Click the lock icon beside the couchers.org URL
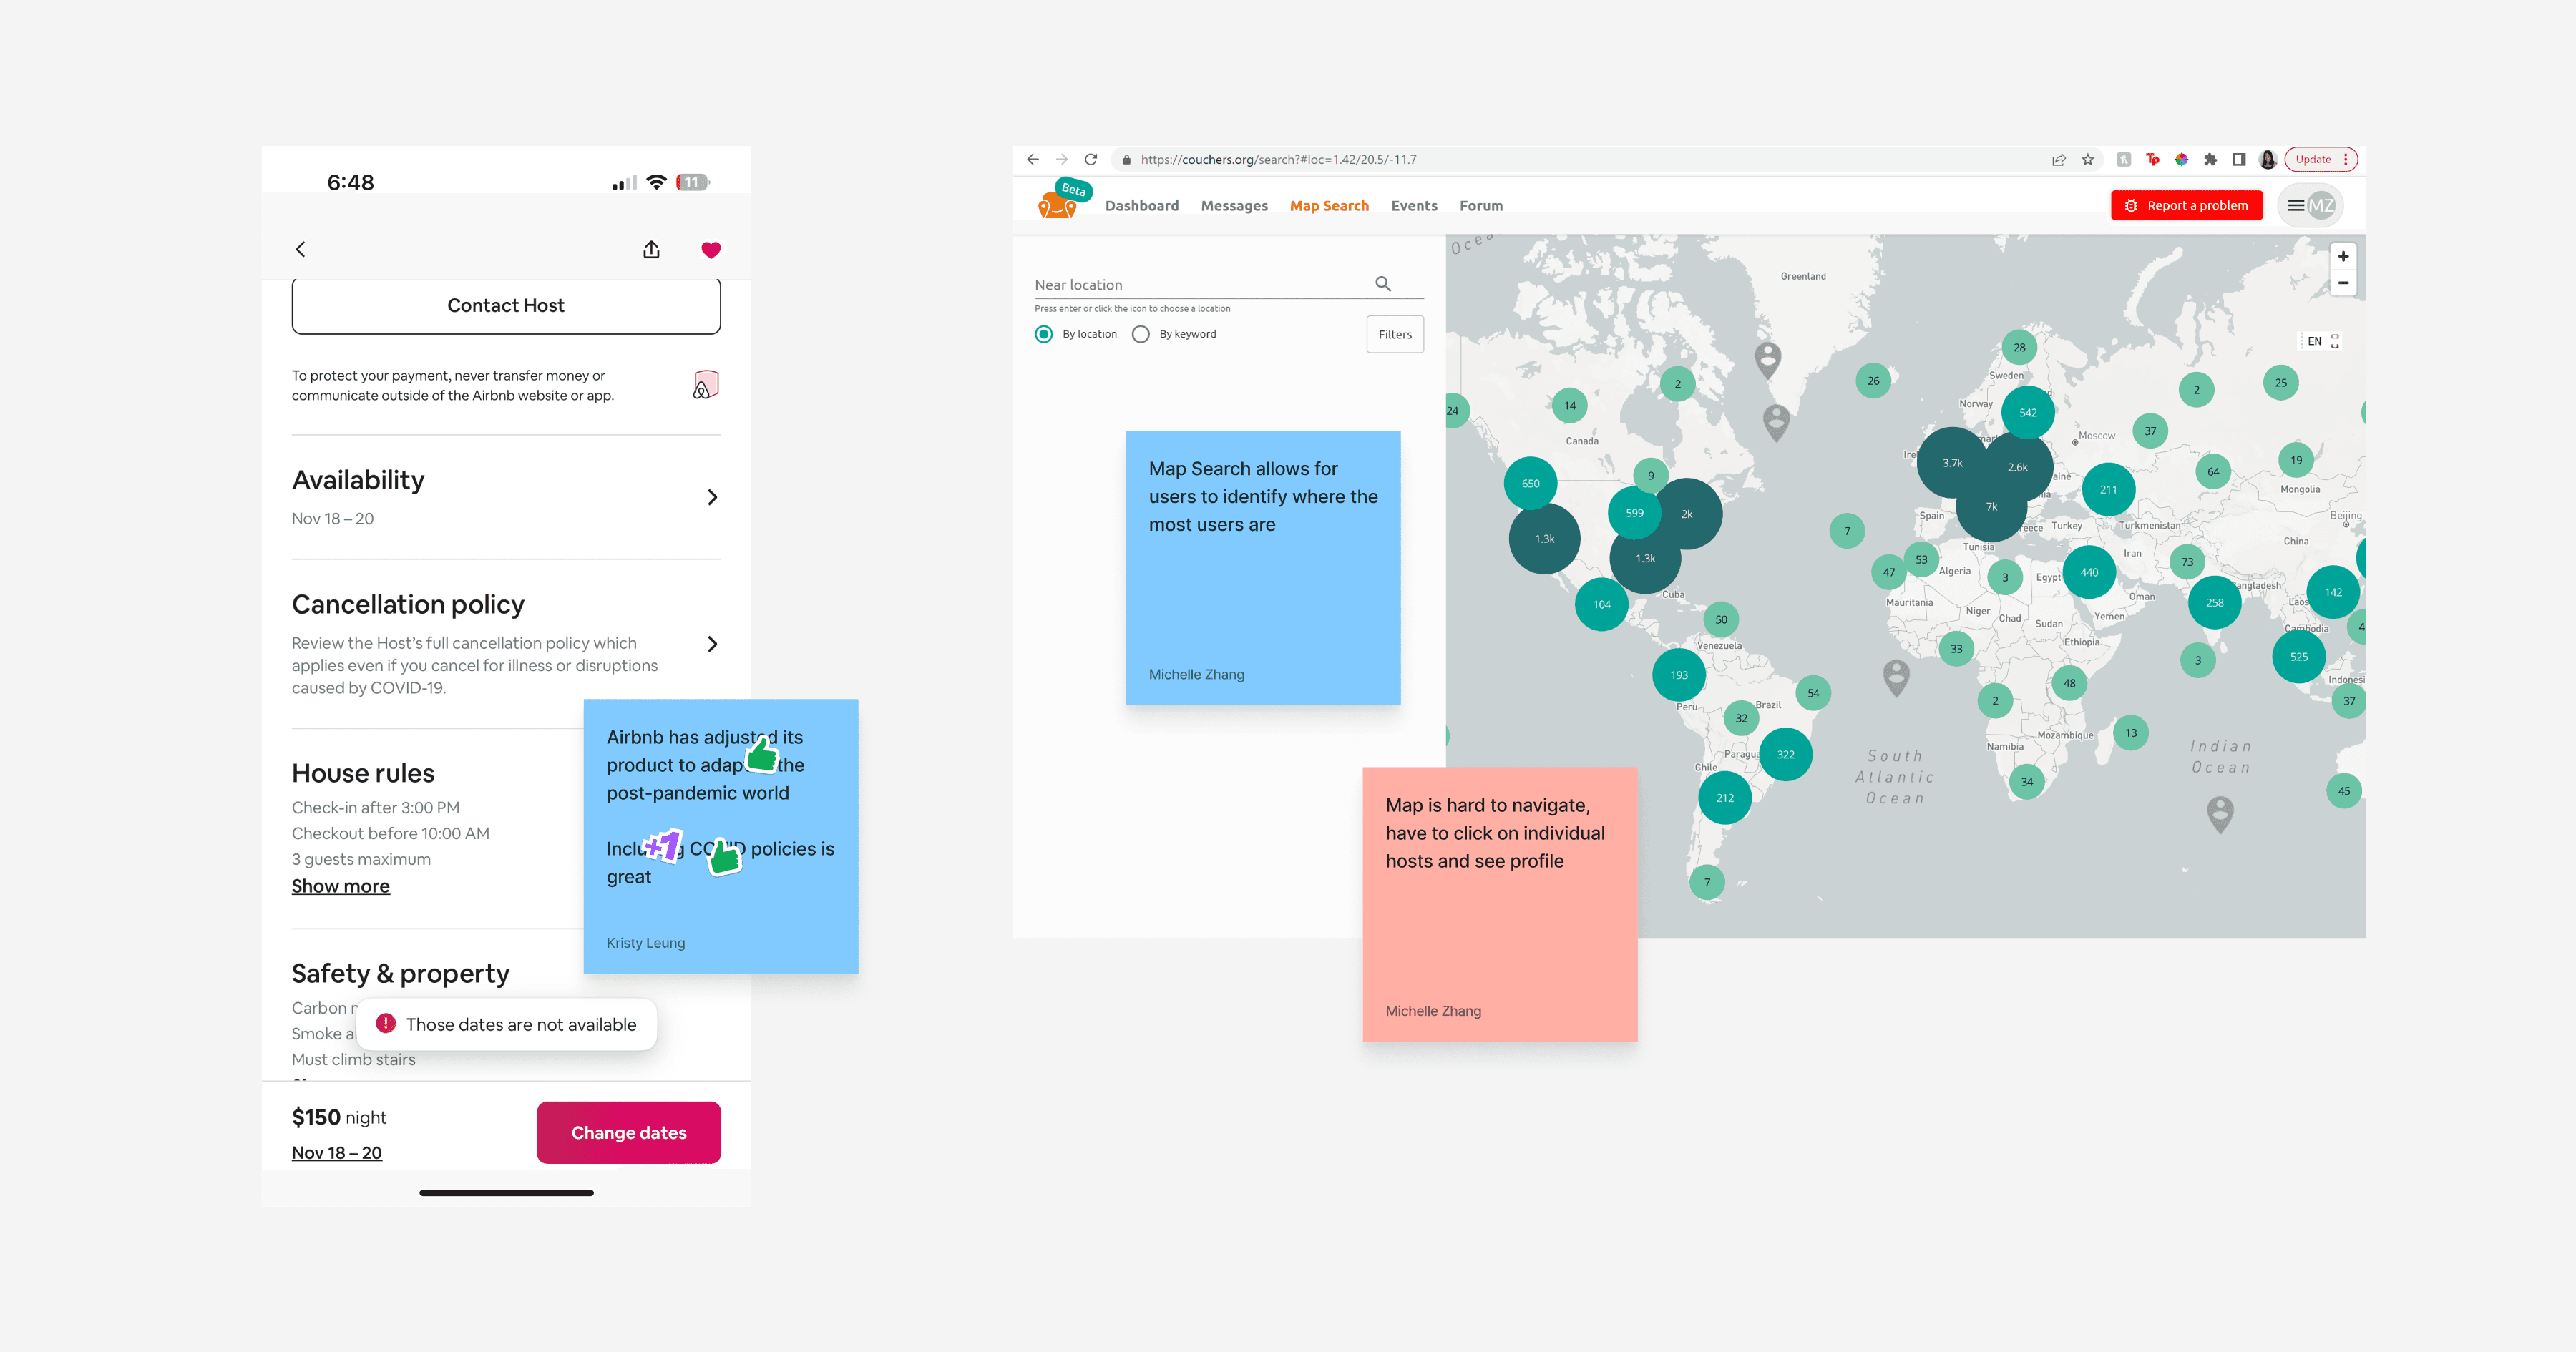 pos(1126,159)
